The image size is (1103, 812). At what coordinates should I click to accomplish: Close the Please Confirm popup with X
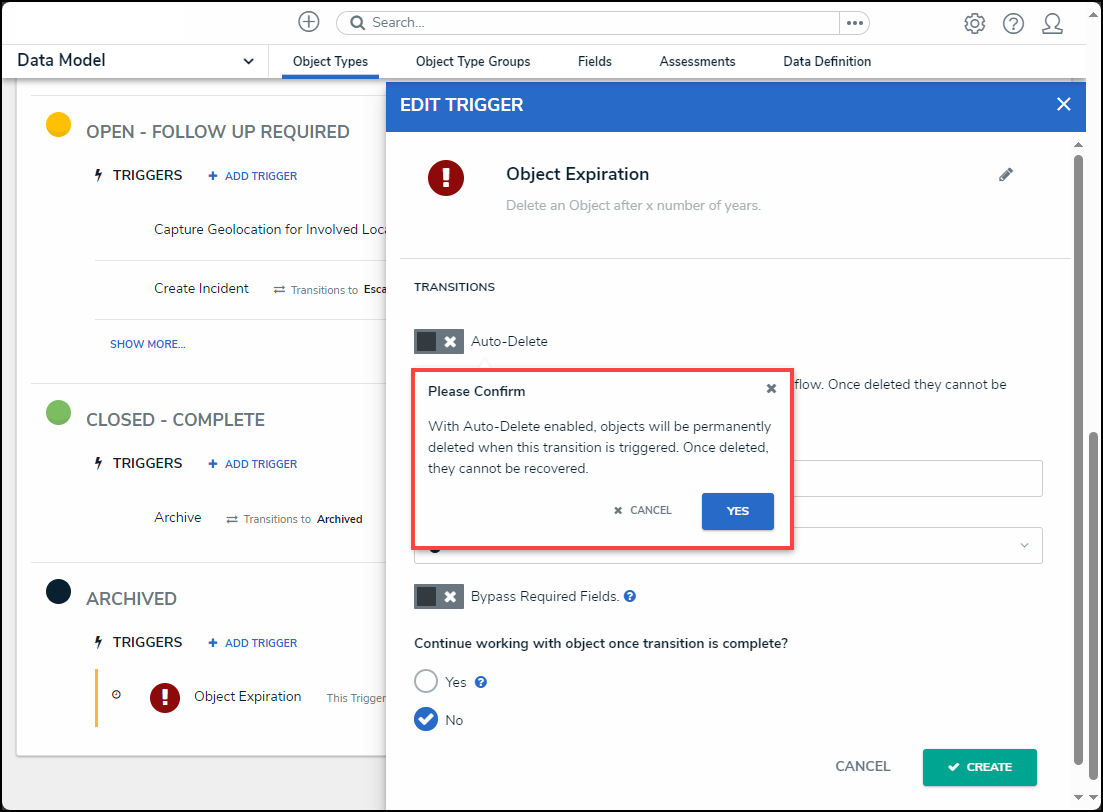point(771,389)
